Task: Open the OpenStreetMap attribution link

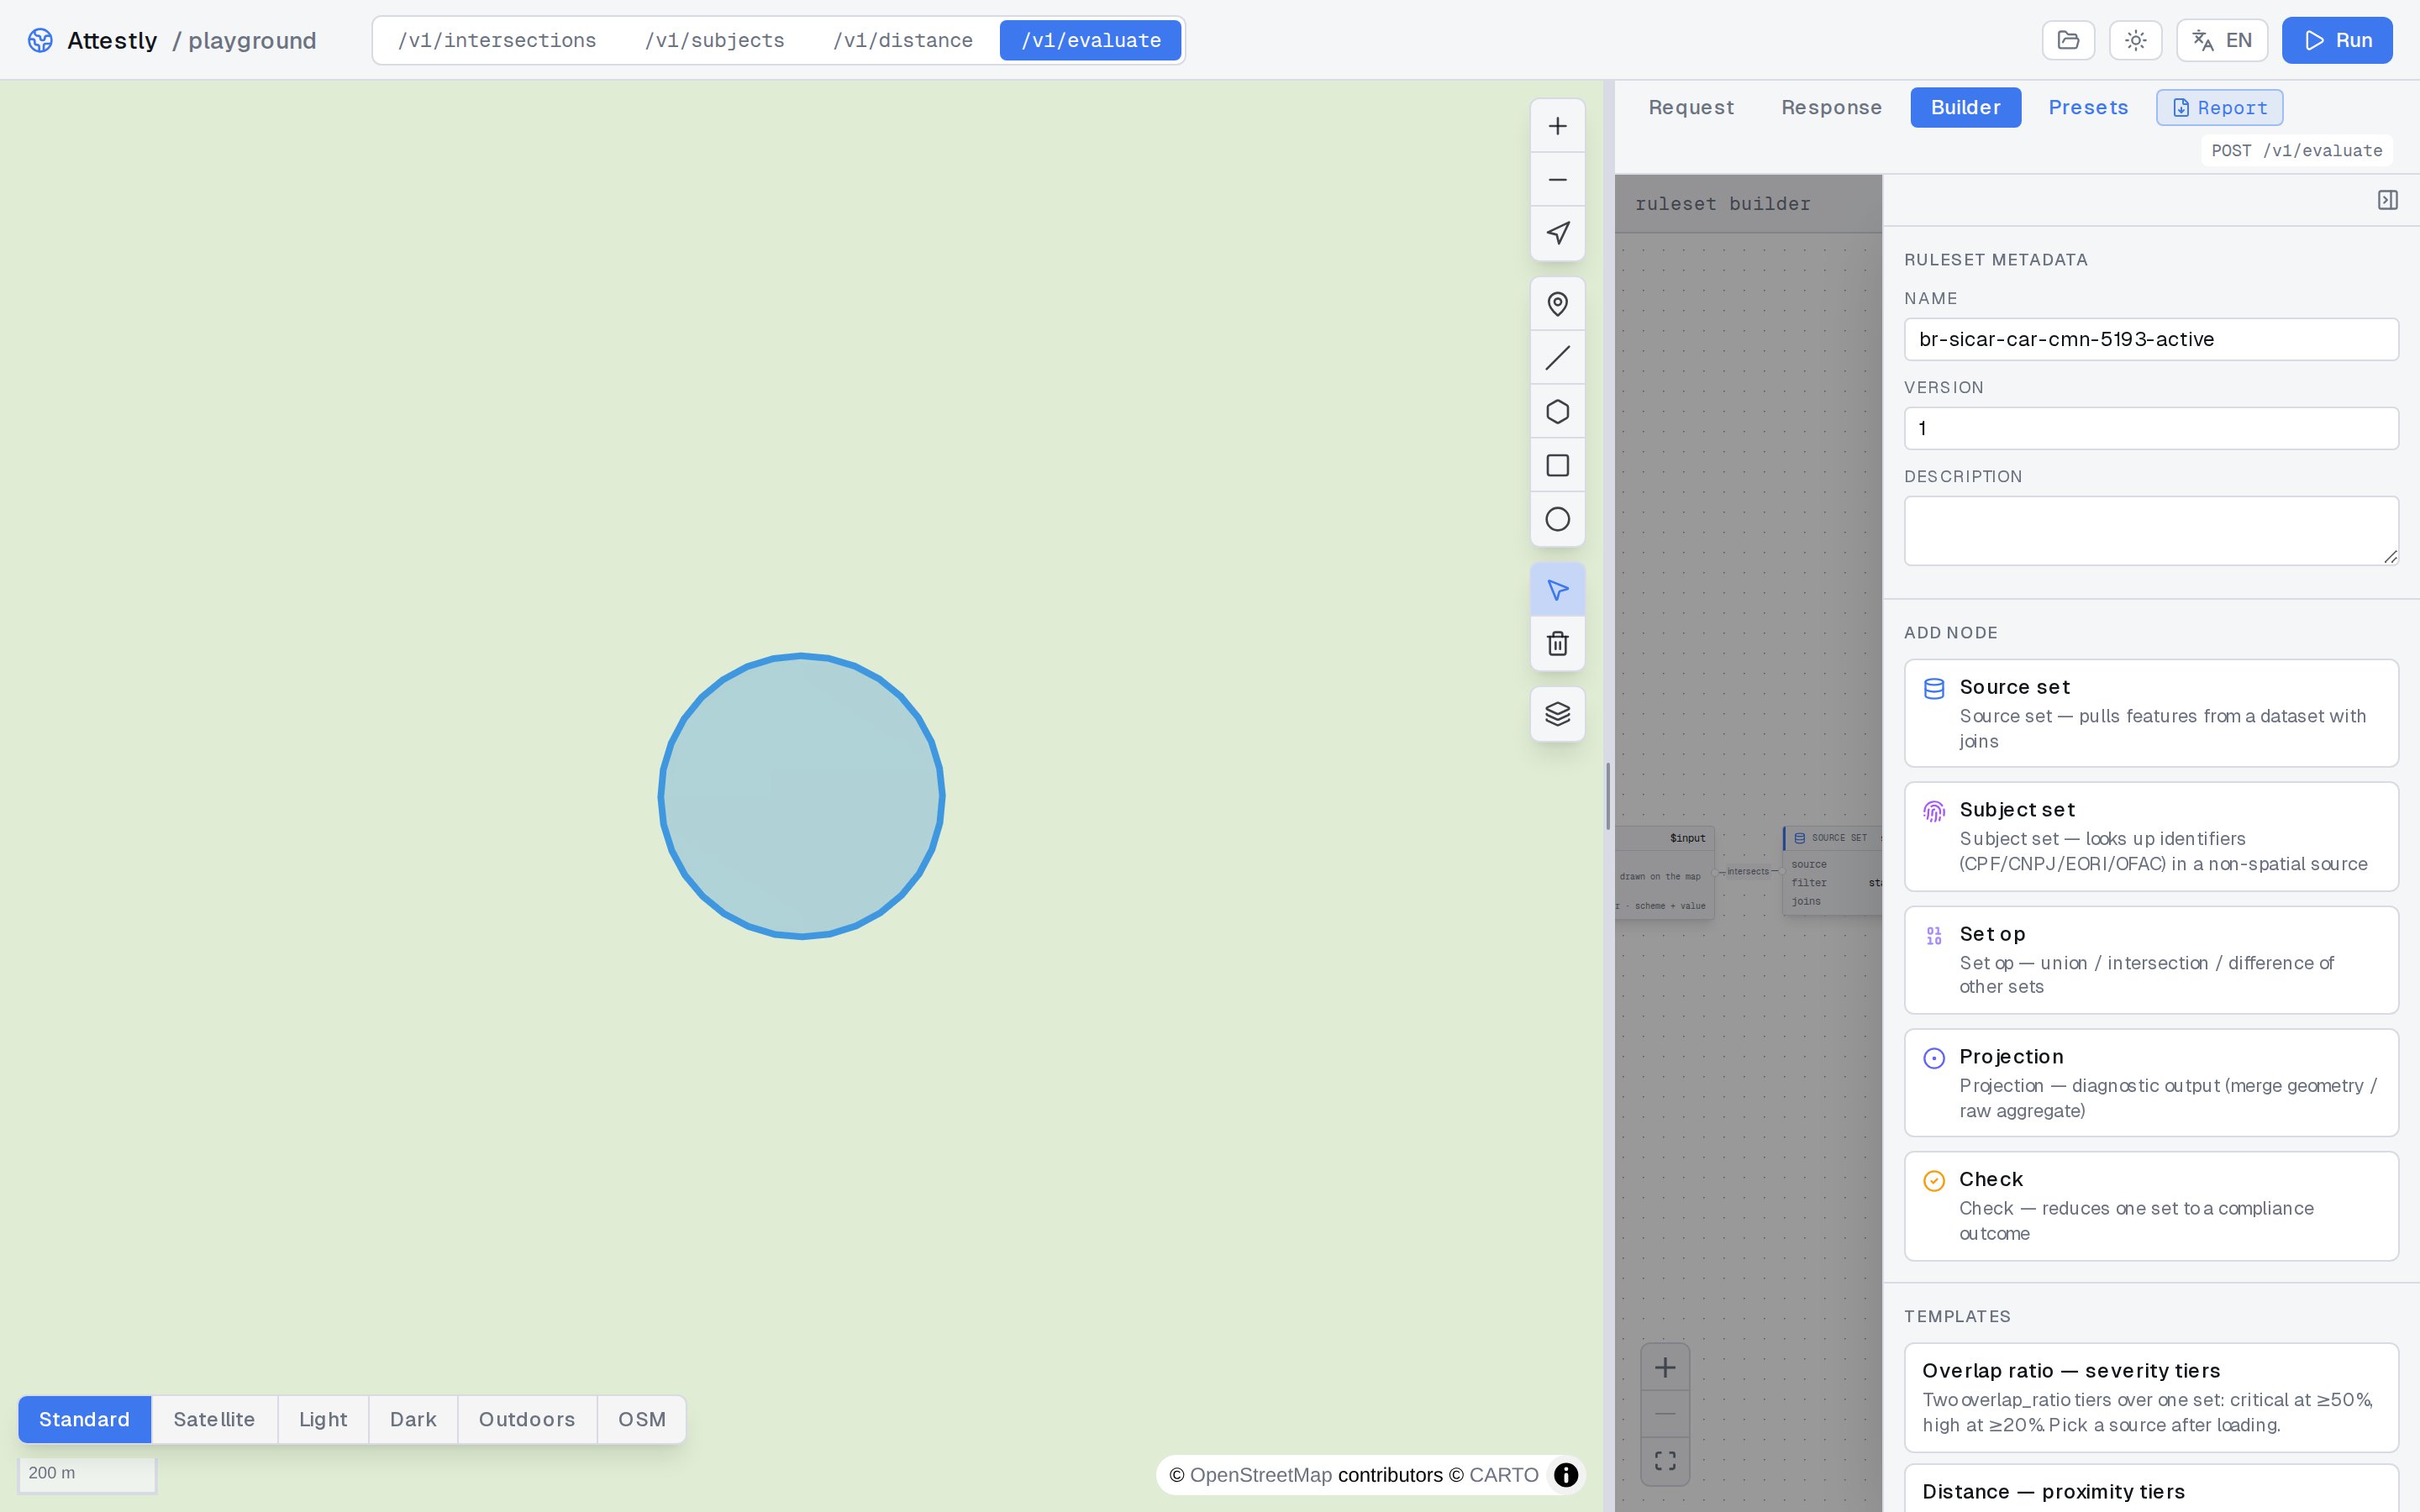Action: pos(1261,1475)
